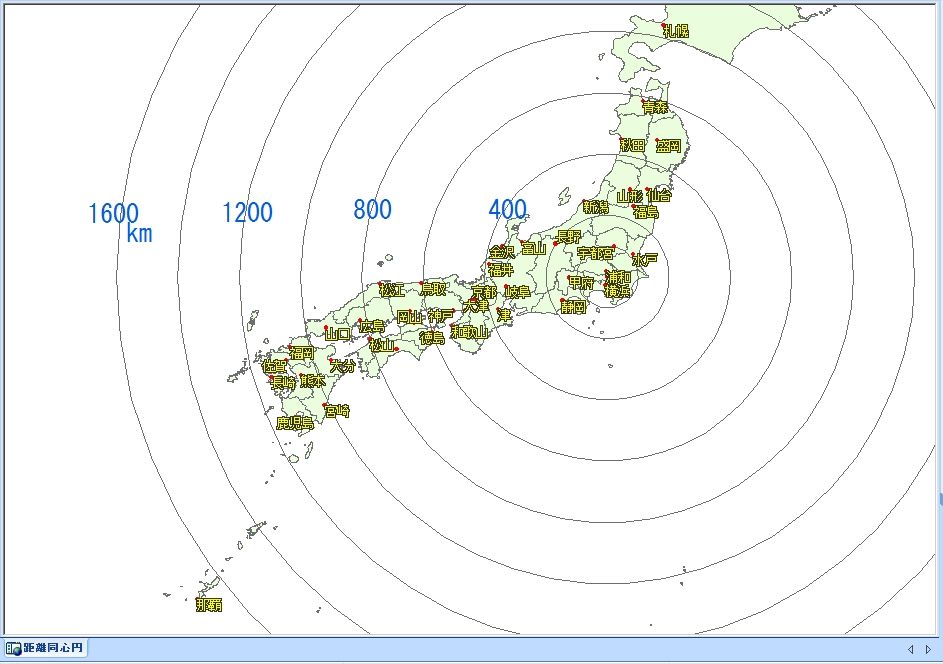Click the 佐賀 city label
943x664 pixels.
pos(275,366)
